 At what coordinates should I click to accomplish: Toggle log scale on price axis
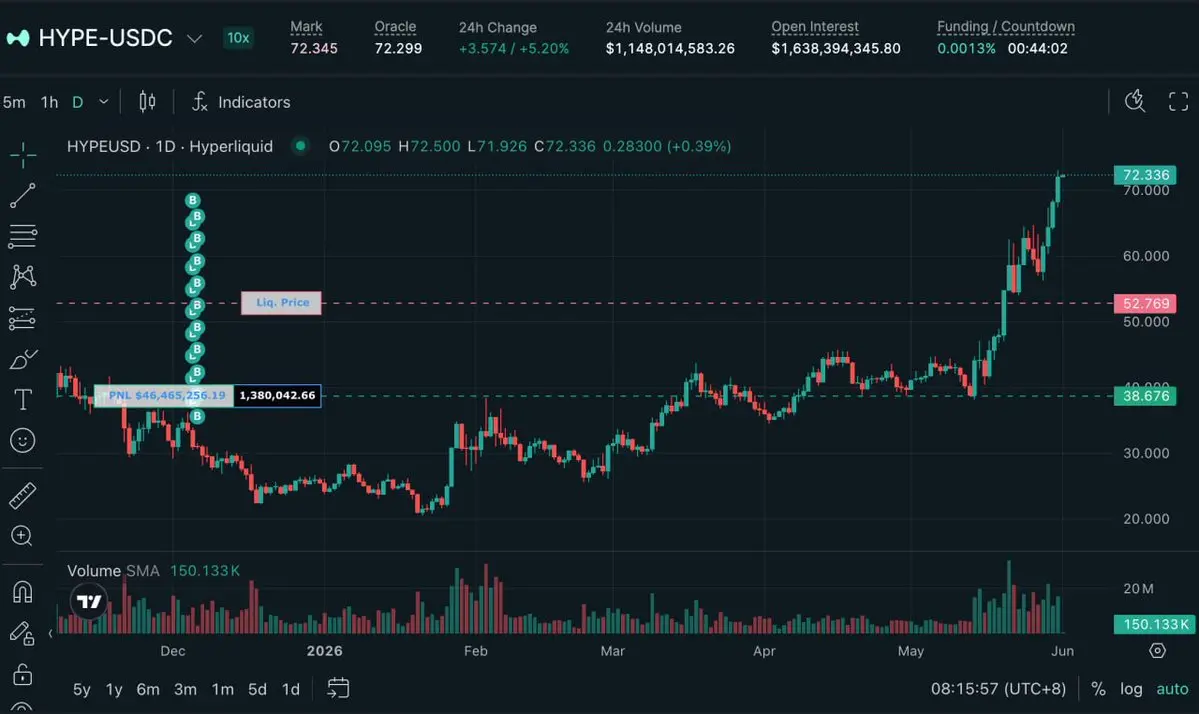(x=1131, y=689)
